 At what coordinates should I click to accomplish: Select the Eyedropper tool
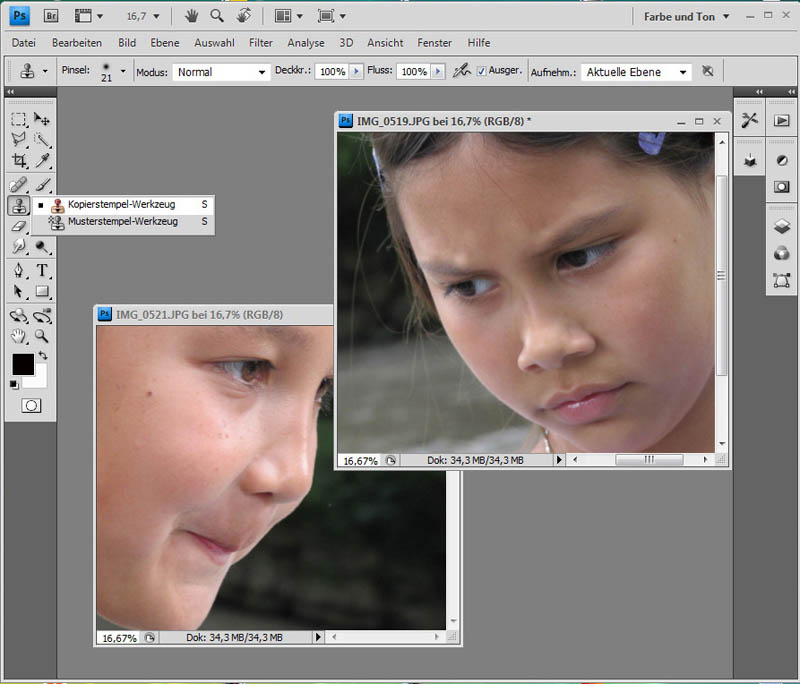pos(43,160)
